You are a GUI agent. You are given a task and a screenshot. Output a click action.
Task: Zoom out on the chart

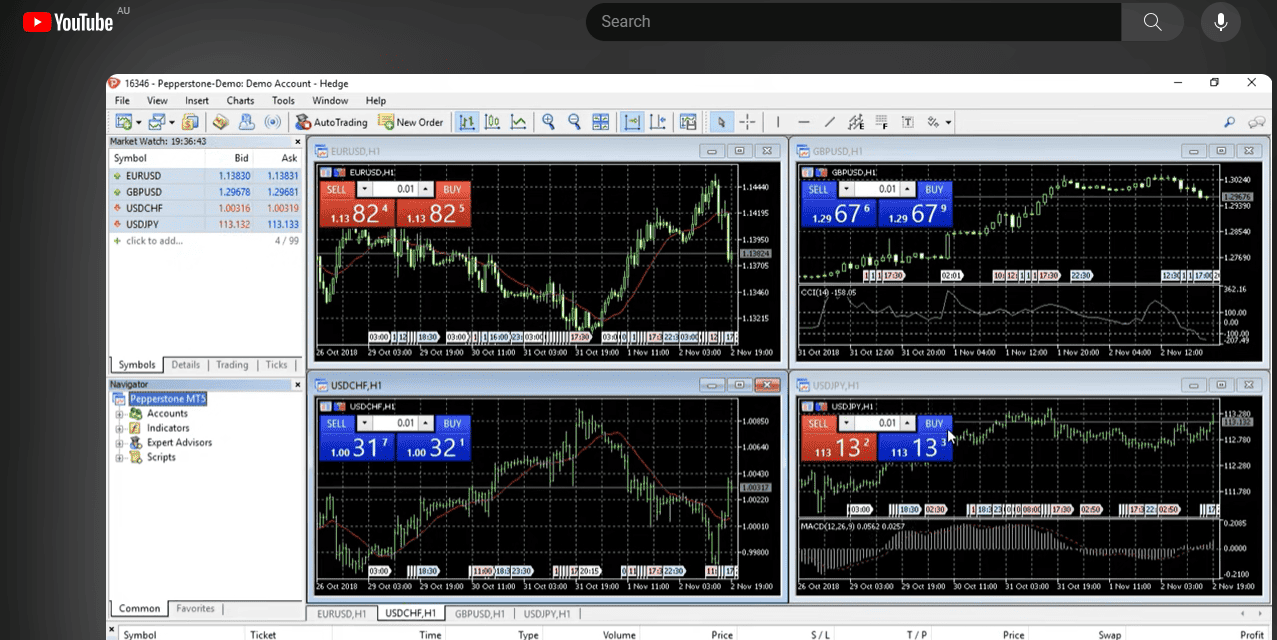(574, 122)
